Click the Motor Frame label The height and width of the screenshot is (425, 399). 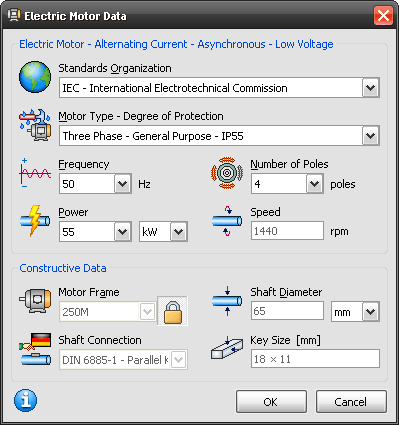(x=89, y=292)
